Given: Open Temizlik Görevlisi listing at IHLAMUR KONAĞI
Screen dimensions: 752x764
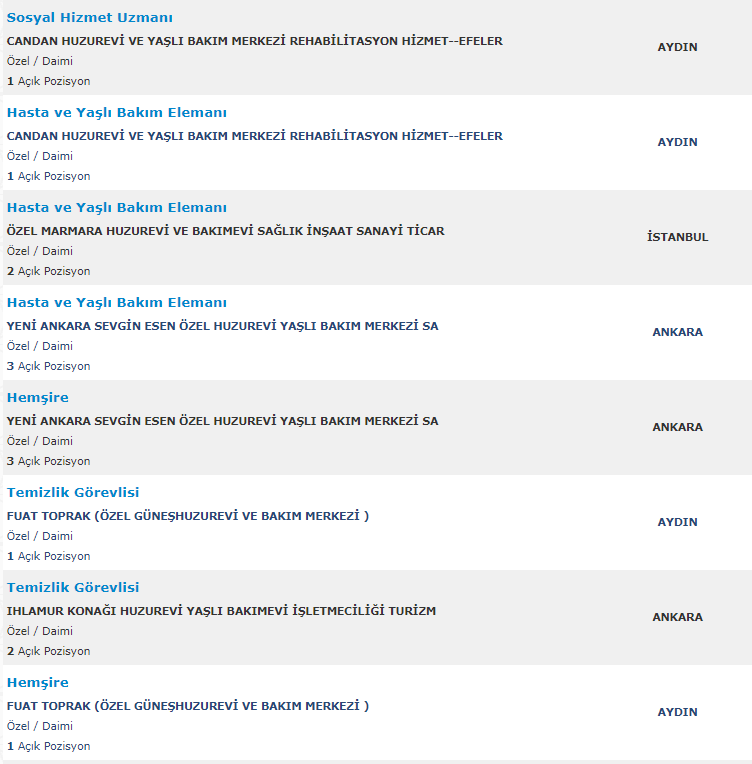Looking at the screenshot, I should click(x=72, y=588).
